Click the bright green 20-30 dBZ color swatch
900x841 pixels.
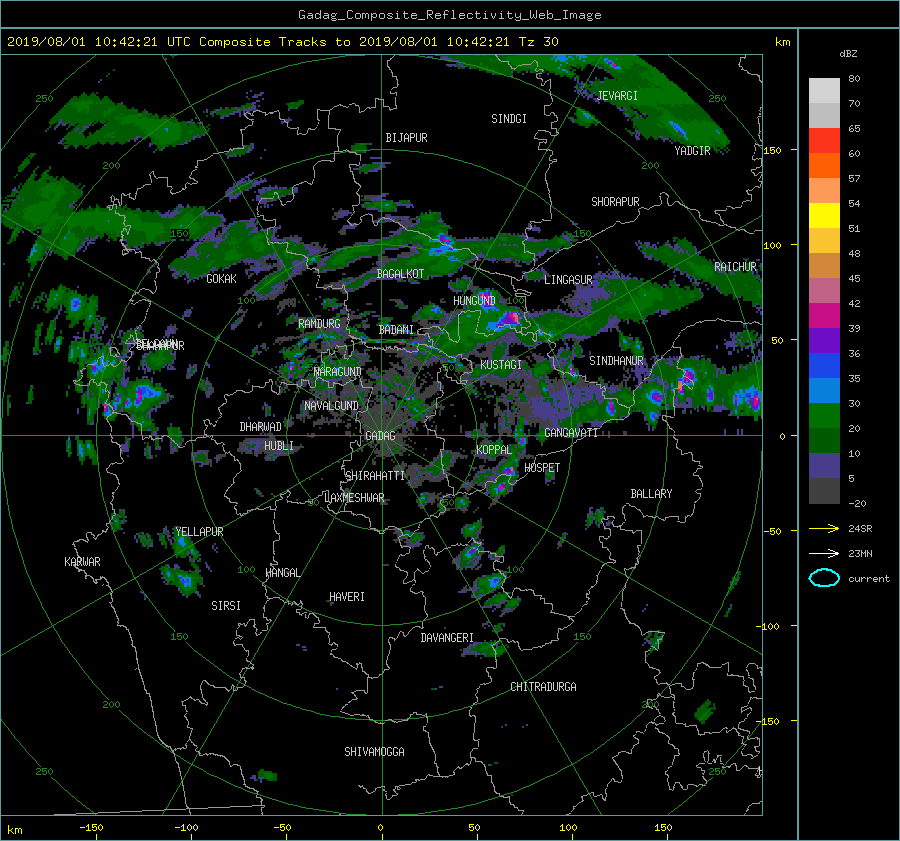point(824,416)
